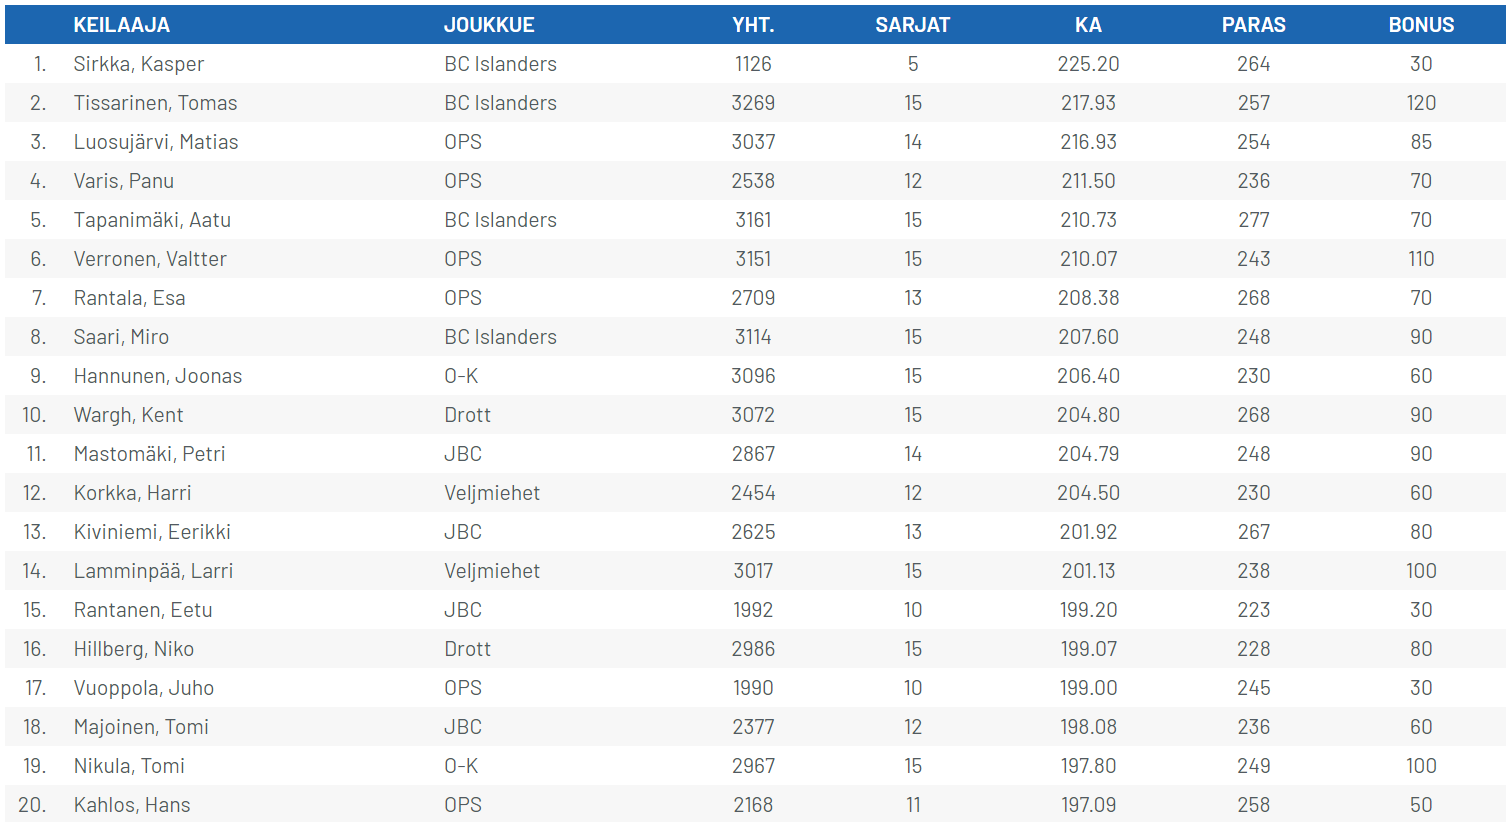Click BC Islanders team for Saari, Miro
The image size is (1508, 822).
(500, 337)
